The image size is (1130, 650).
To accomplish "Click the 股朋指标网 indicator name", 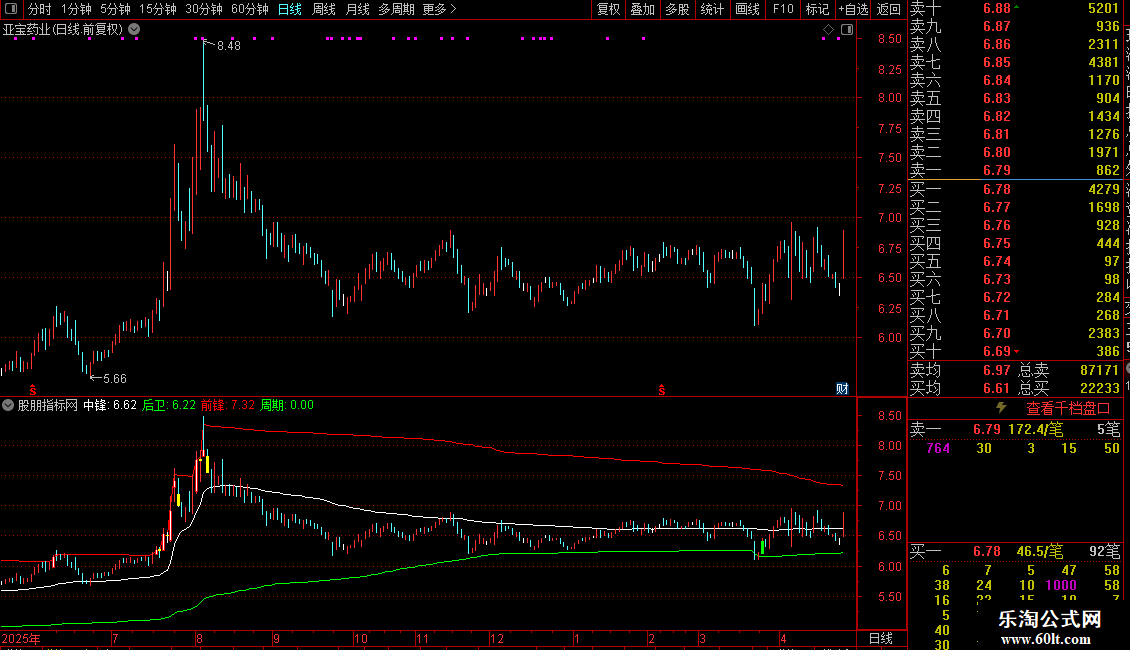I will coord(48,405).
